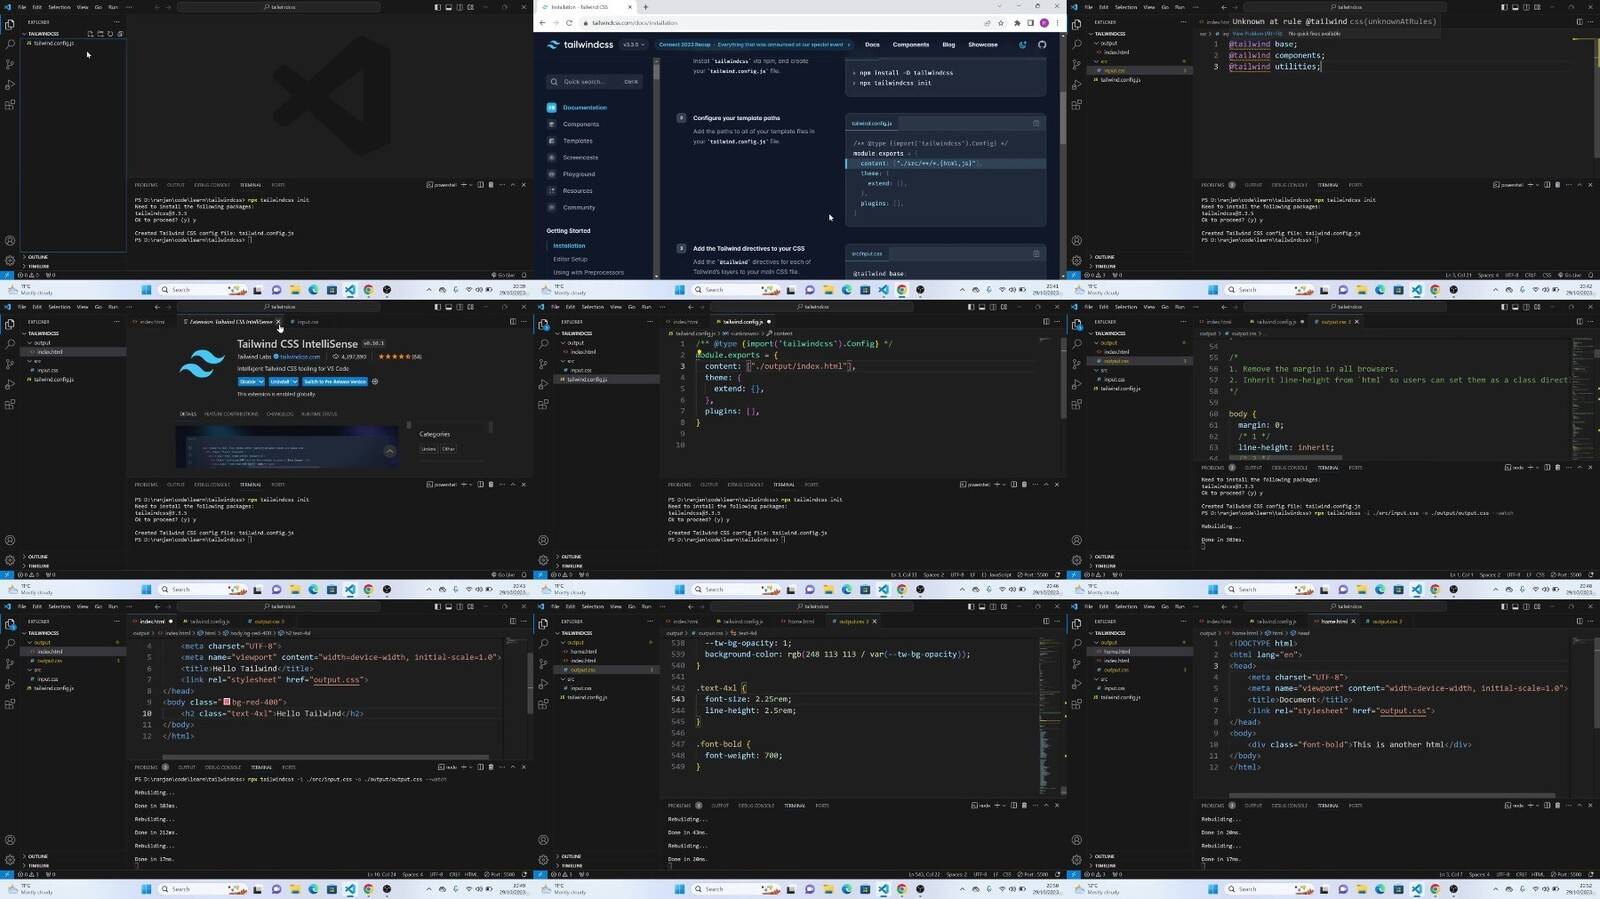Open Extensions view in empty-editor VS Code window
Viewport: 1600px width, 899px height.
coord(10,105)
